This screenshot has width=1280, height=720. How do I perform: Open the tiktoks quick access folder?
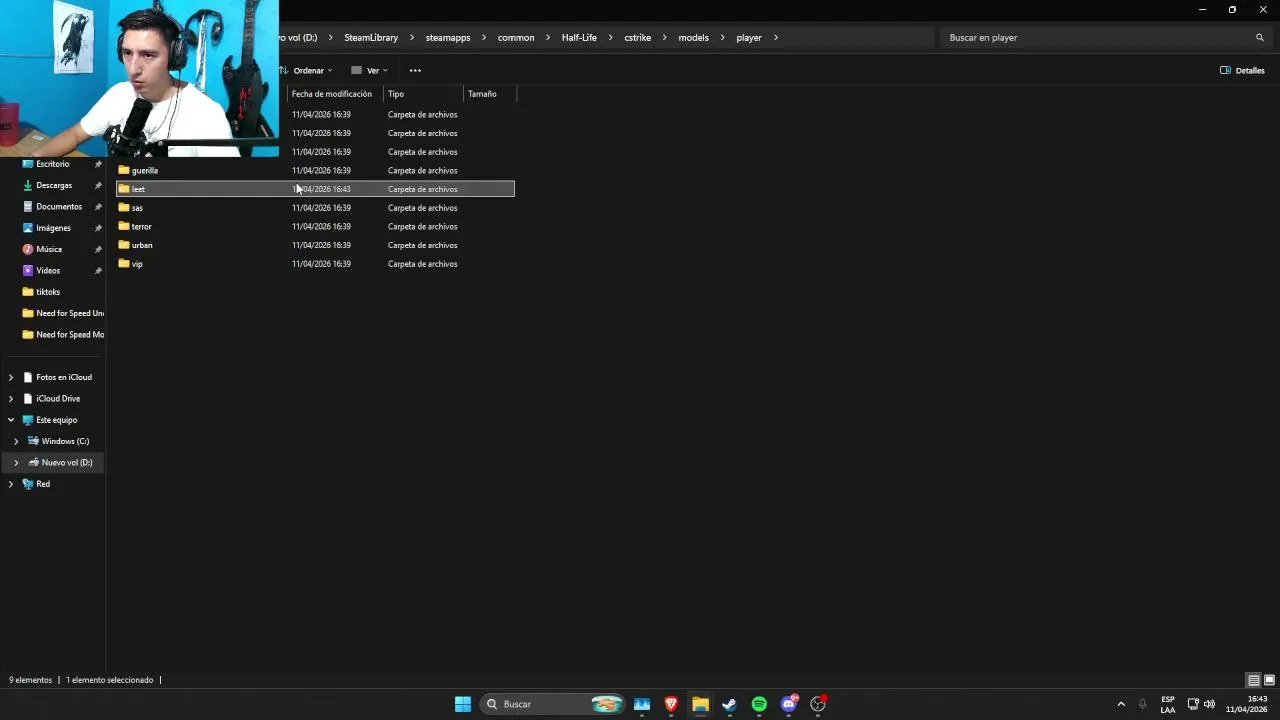coord(48,292)
